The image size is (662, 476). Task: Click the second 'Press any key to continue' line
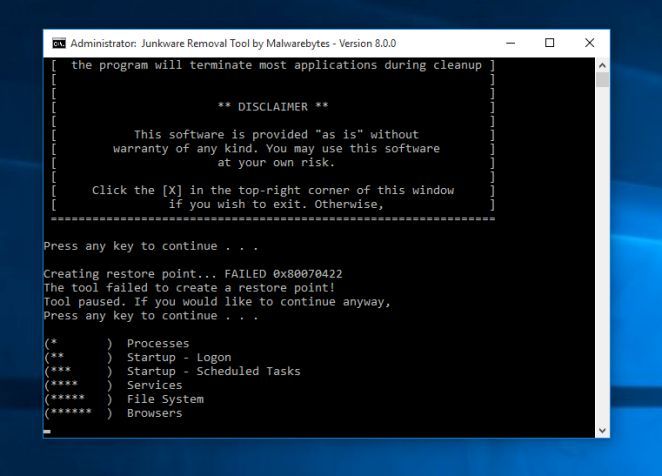pyautogui.click(x=151, y=316)
